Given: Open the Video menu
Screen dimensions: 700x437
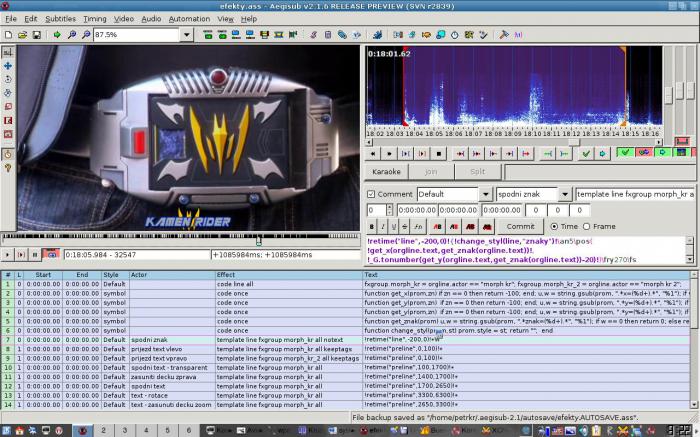Looking at the screenshot, I should 124,19.
